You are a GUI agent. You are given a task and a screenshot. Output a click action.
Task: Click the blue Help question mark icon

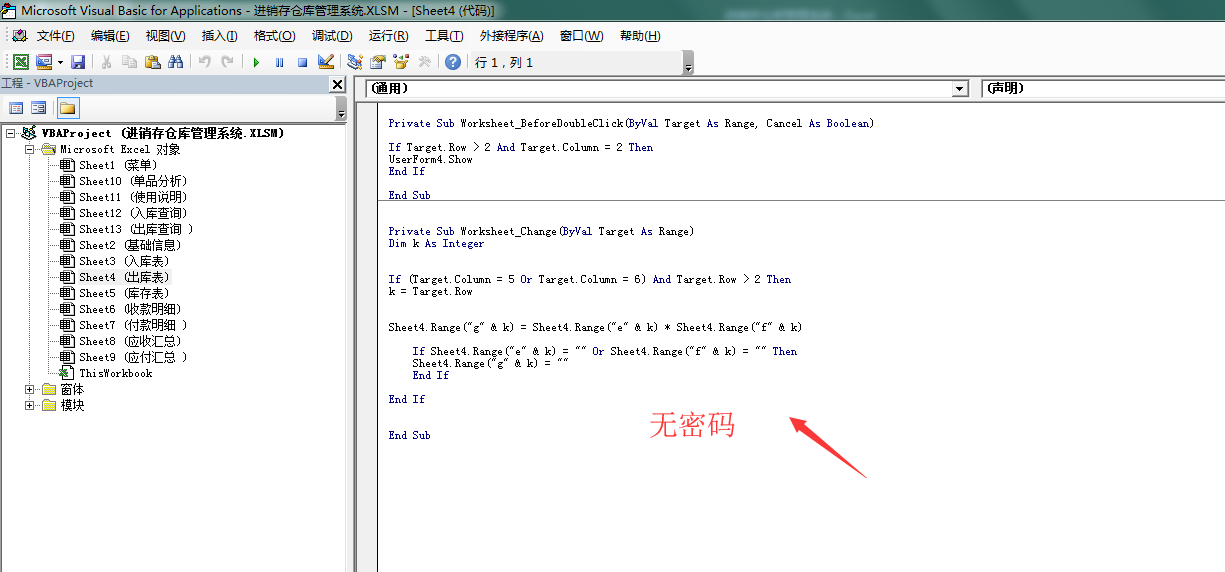pos(453,62)
